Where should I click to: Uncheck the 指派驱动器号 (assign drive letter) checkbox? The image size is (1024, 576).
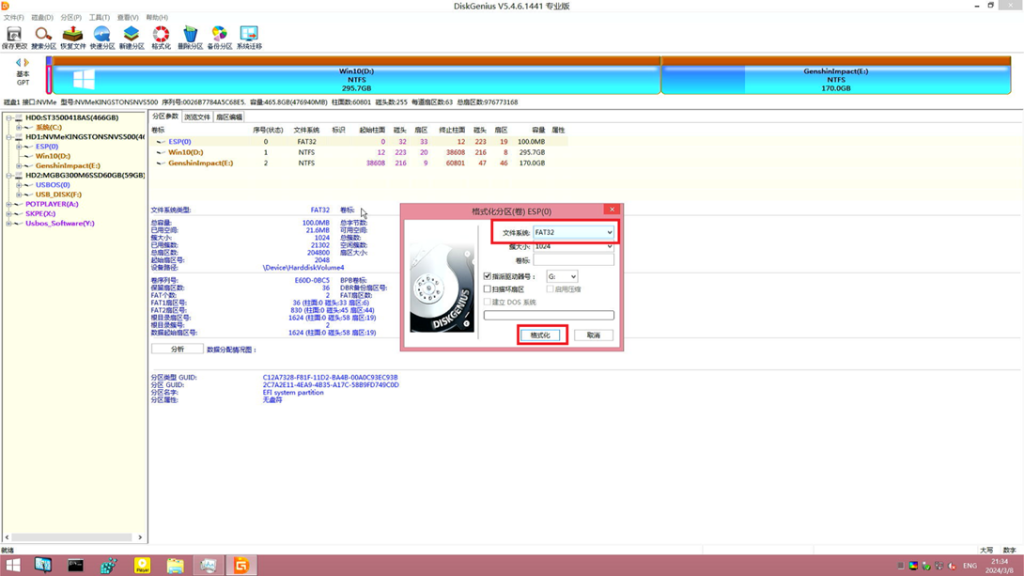click(487, 276)
